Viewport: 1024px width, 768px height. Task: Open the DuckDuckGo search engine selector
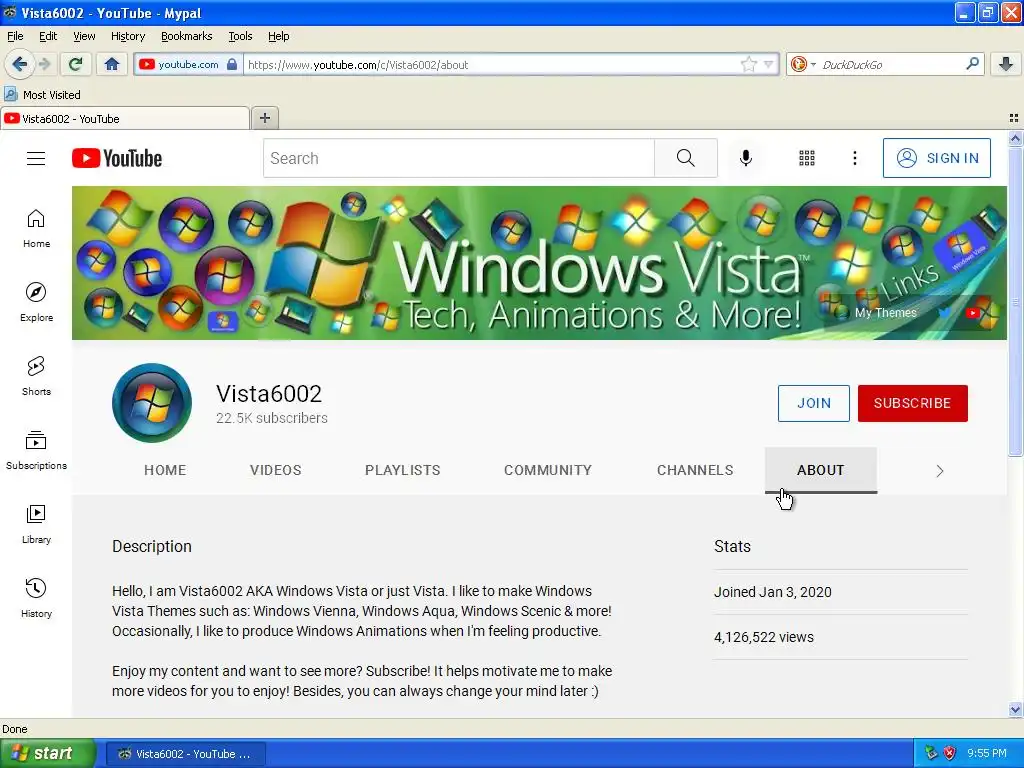coord(803,64)
